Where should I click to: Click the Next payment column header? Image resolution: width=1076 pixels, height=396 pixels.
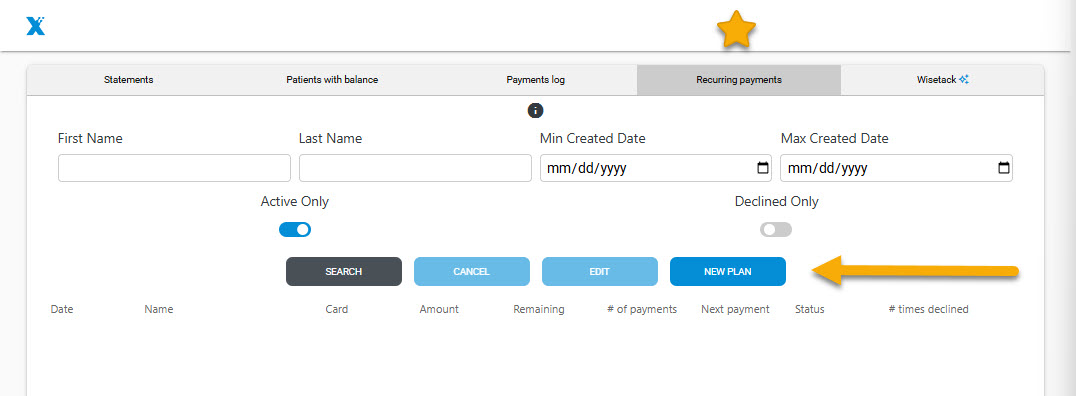(735, 310)
